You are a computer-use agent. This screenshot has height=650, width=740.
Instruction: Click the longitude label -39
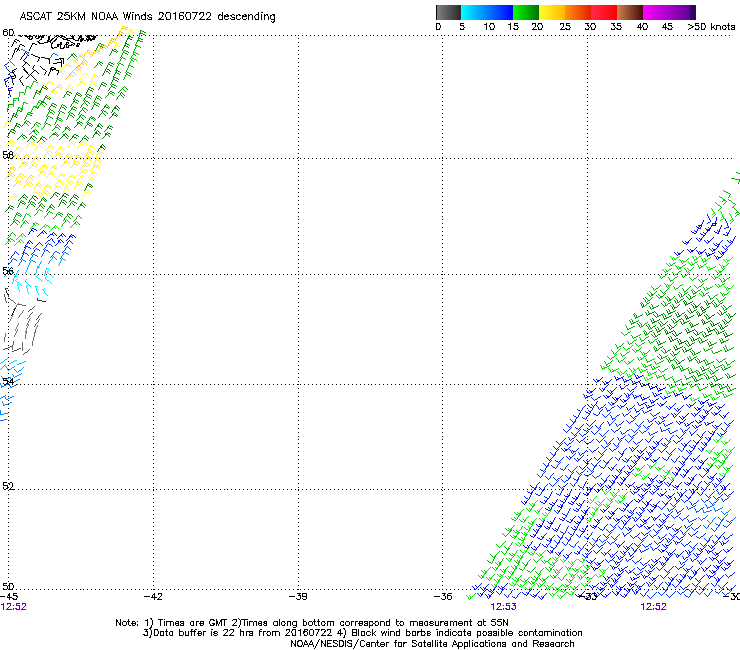(298, 597)
